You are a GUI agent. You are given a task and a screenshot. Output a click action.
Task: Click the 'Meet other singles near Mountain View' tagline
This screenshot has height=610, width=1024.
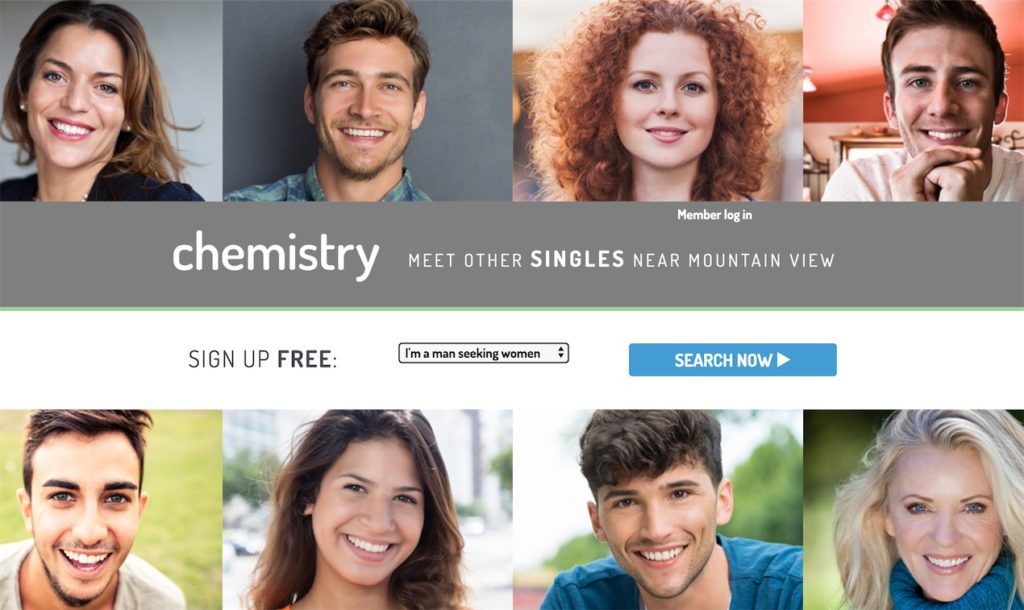[x=621, y=260]
